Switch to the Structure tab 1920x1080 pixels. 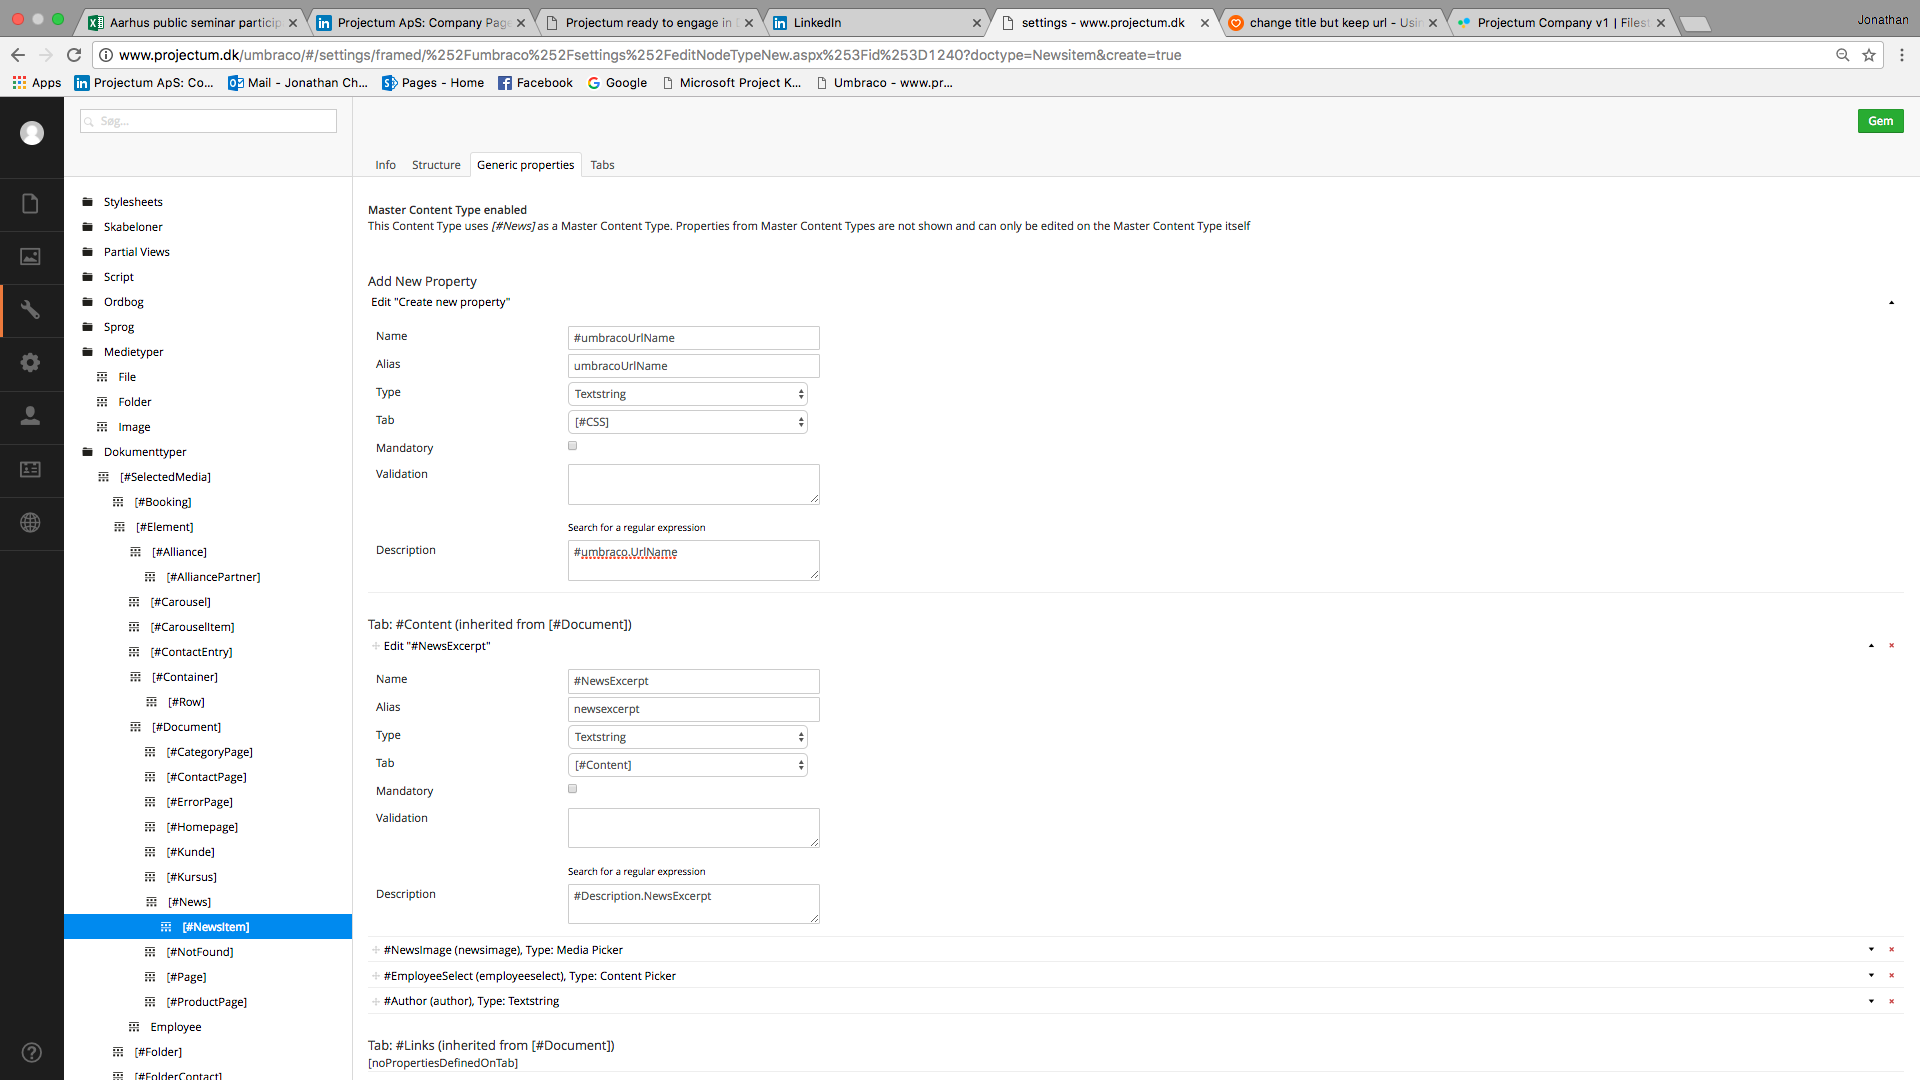coord(436,165)
